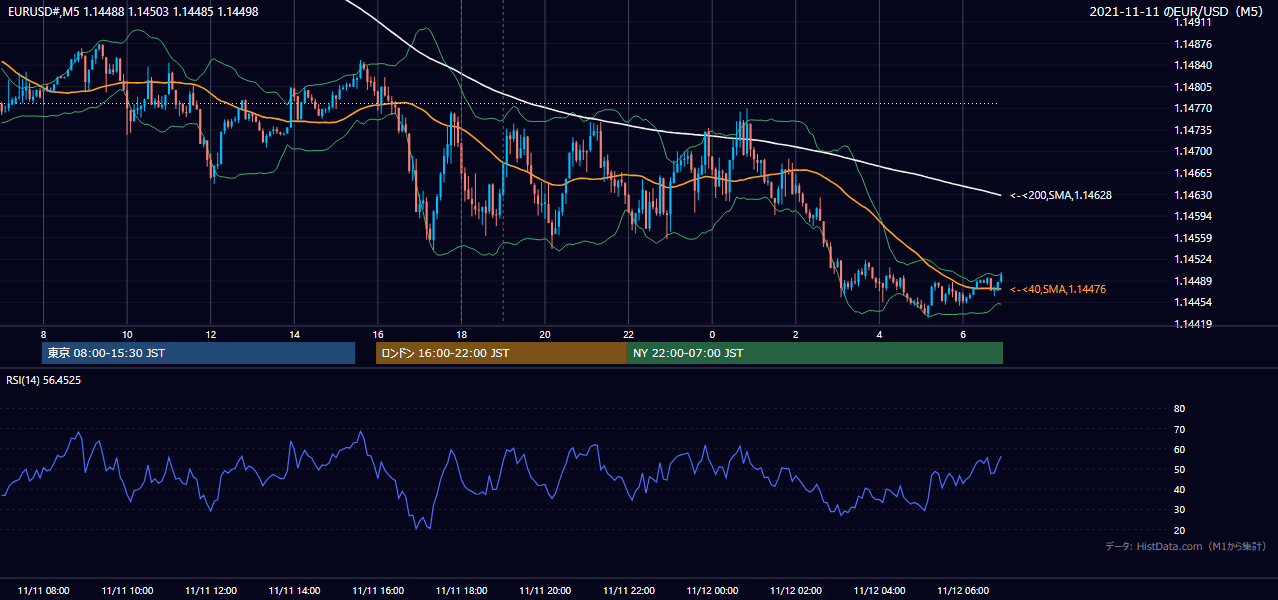Click the RSI scale value 60
The image size is (1278, 600).
1179,449
